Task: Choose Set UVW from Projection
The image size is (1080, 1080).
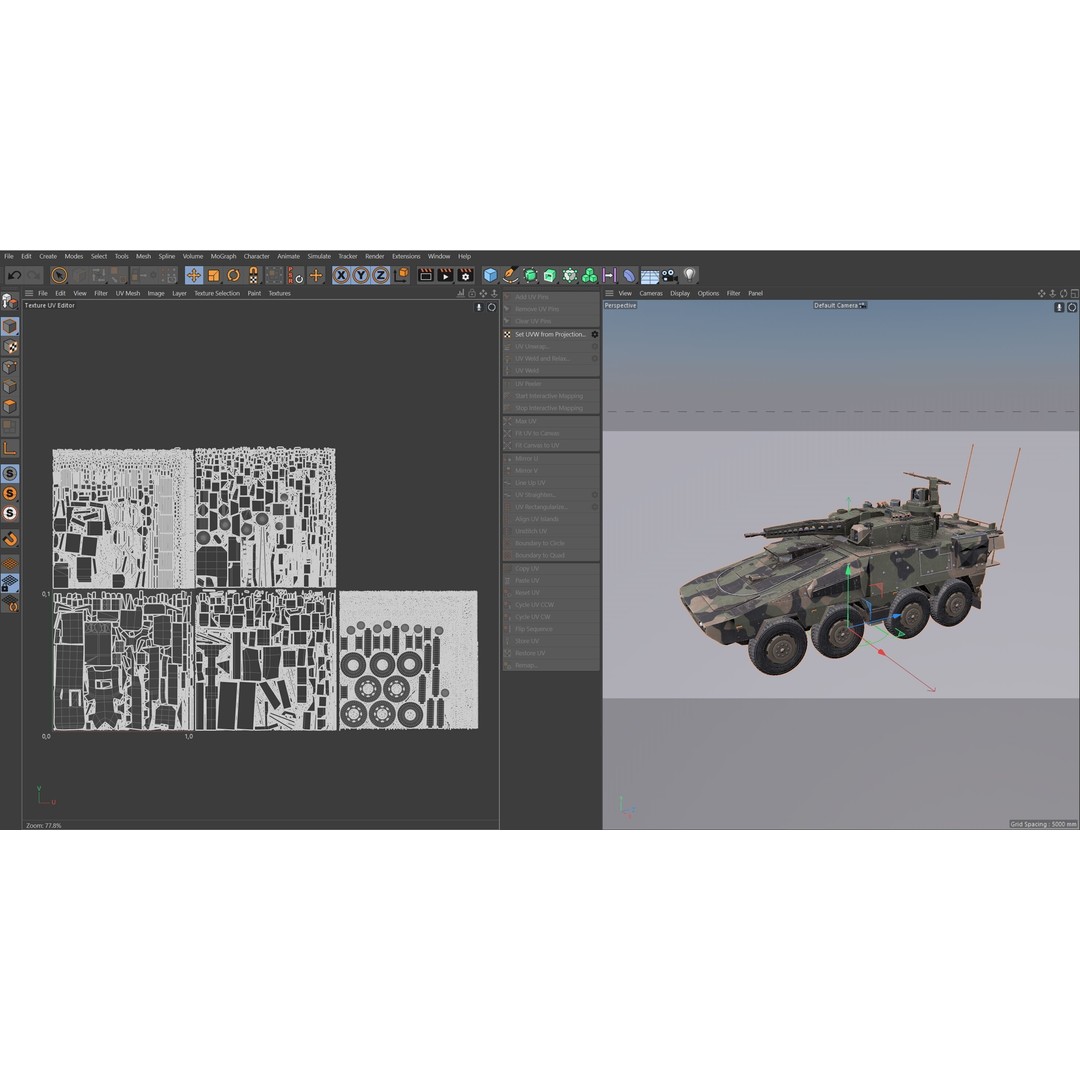Action: click(548, 334)
